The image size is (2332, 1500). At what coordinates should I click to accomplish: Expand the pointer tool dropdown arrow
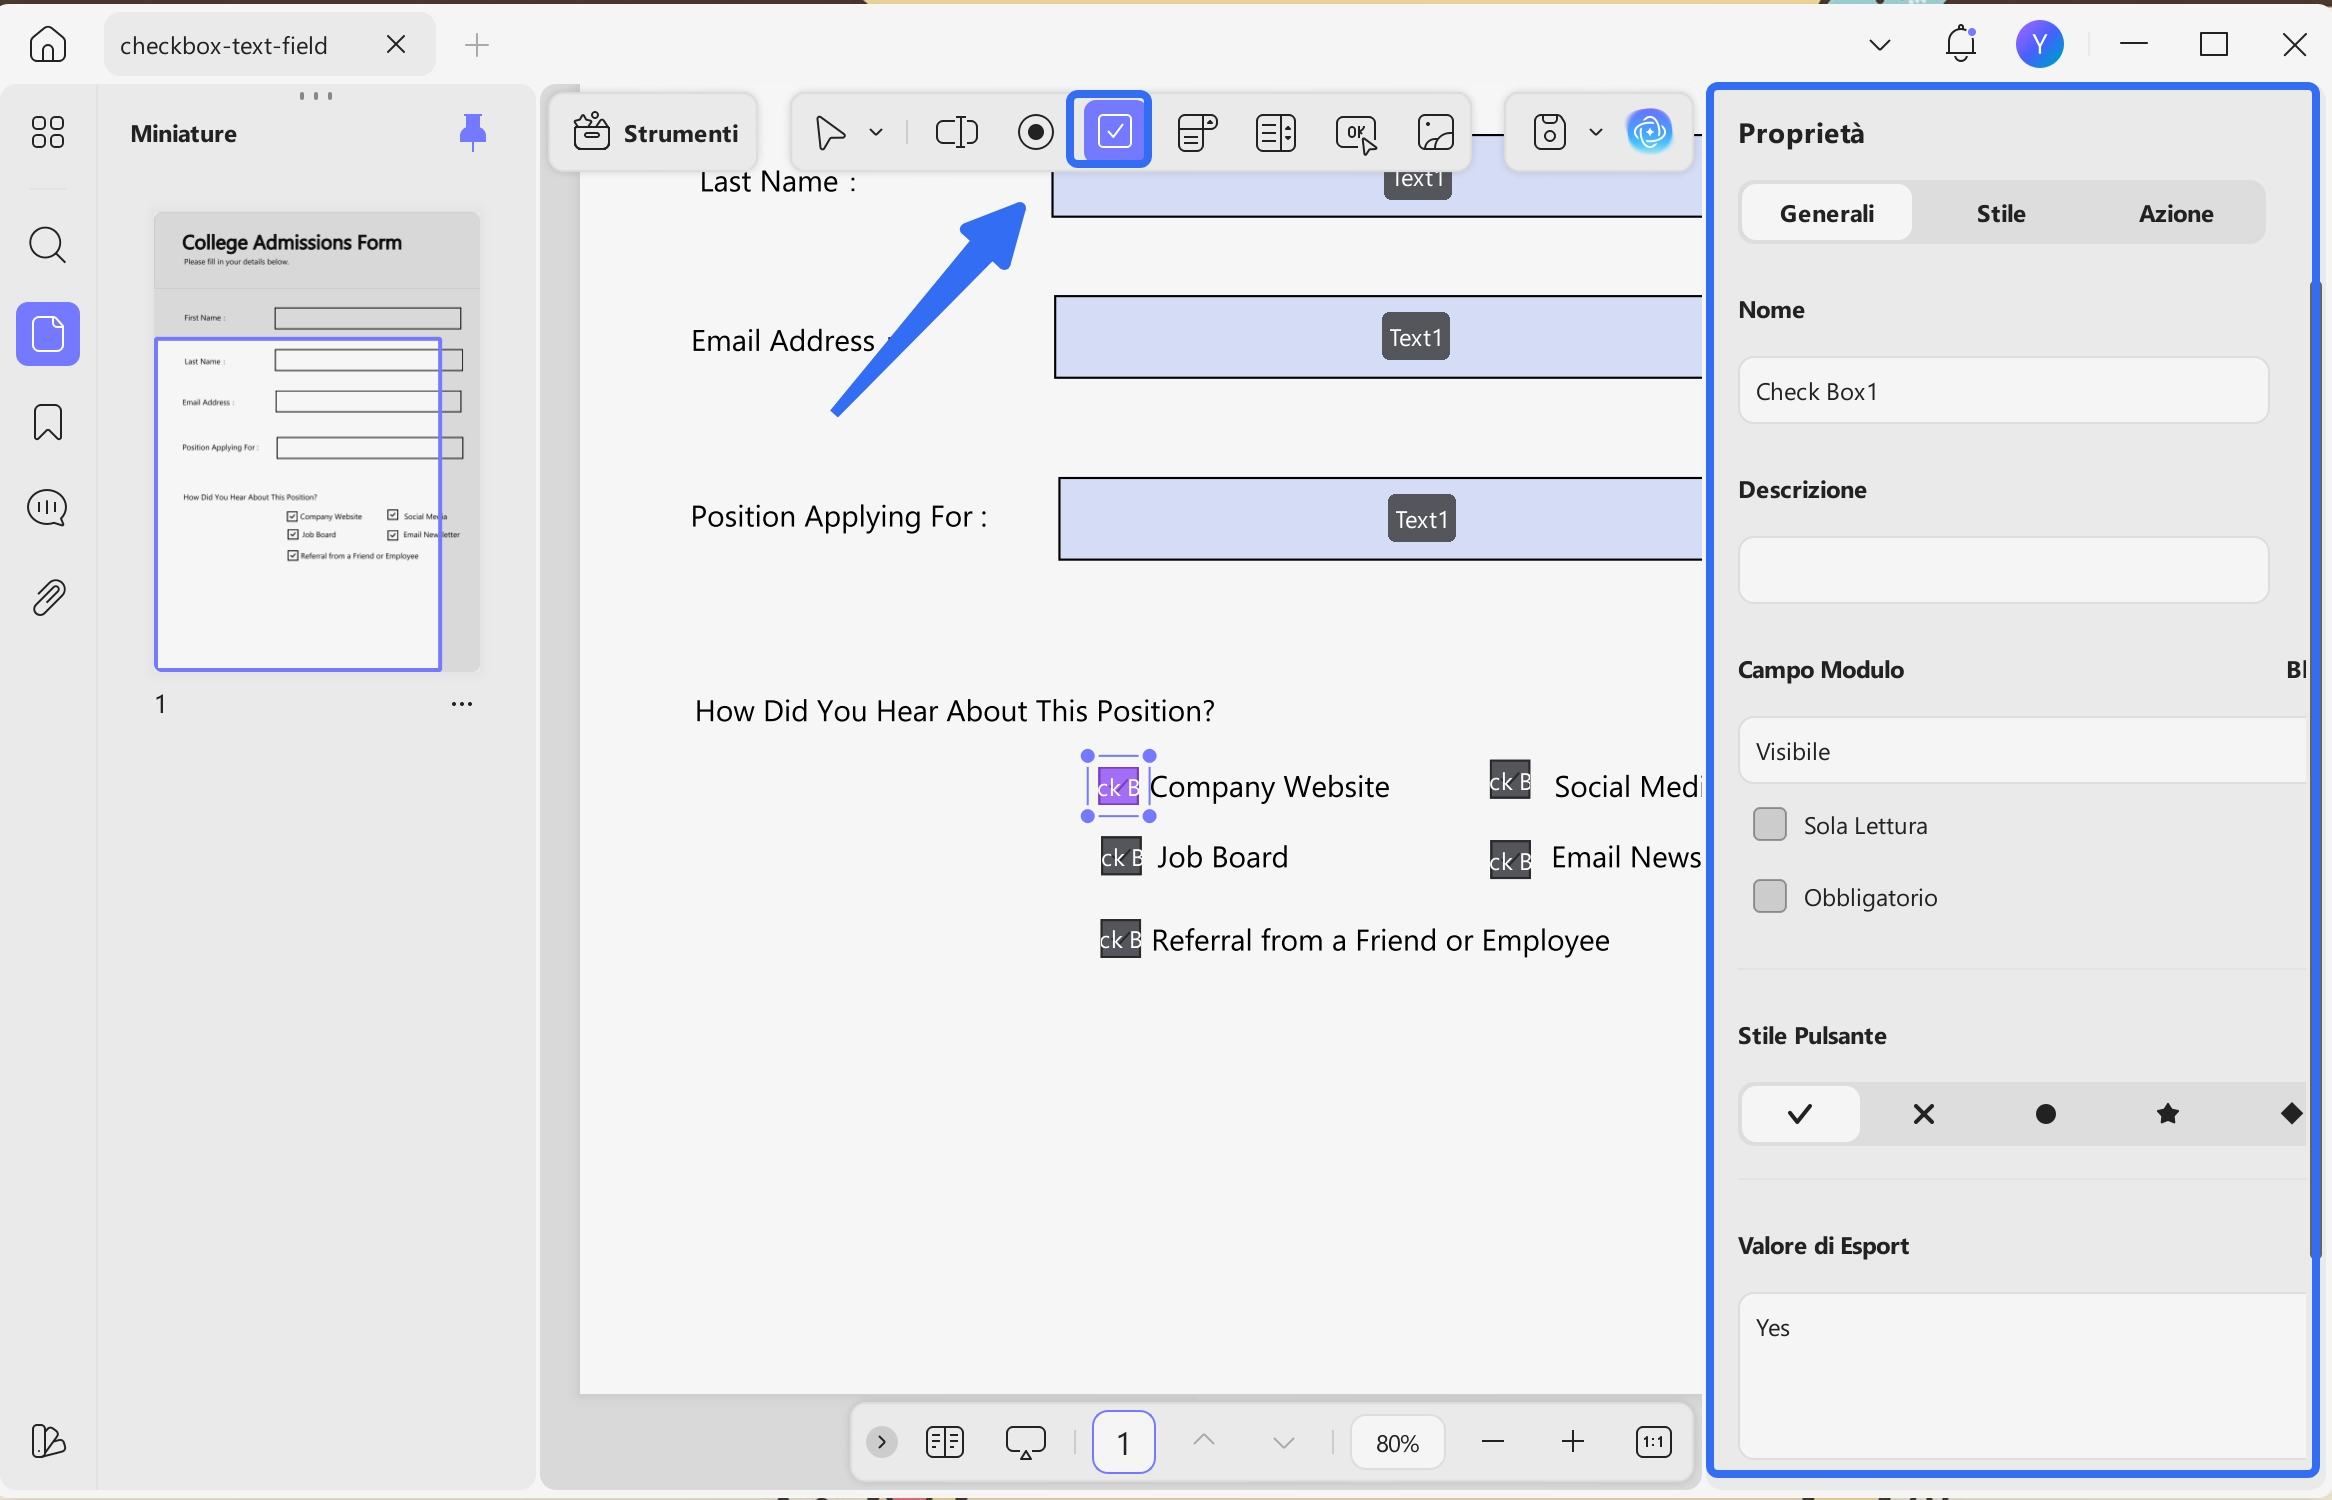pos(877,132)
